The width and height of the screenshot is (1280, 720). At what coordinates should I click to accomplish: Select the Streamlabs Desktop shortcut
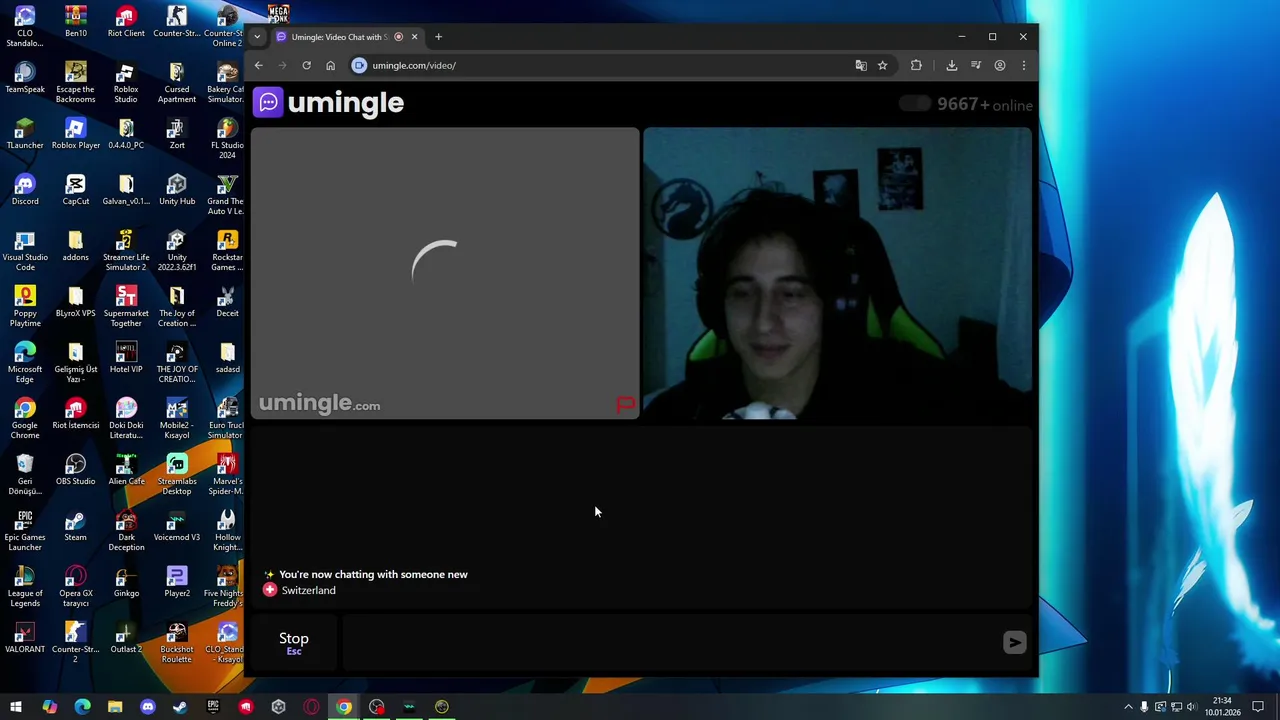coord(177,474)
